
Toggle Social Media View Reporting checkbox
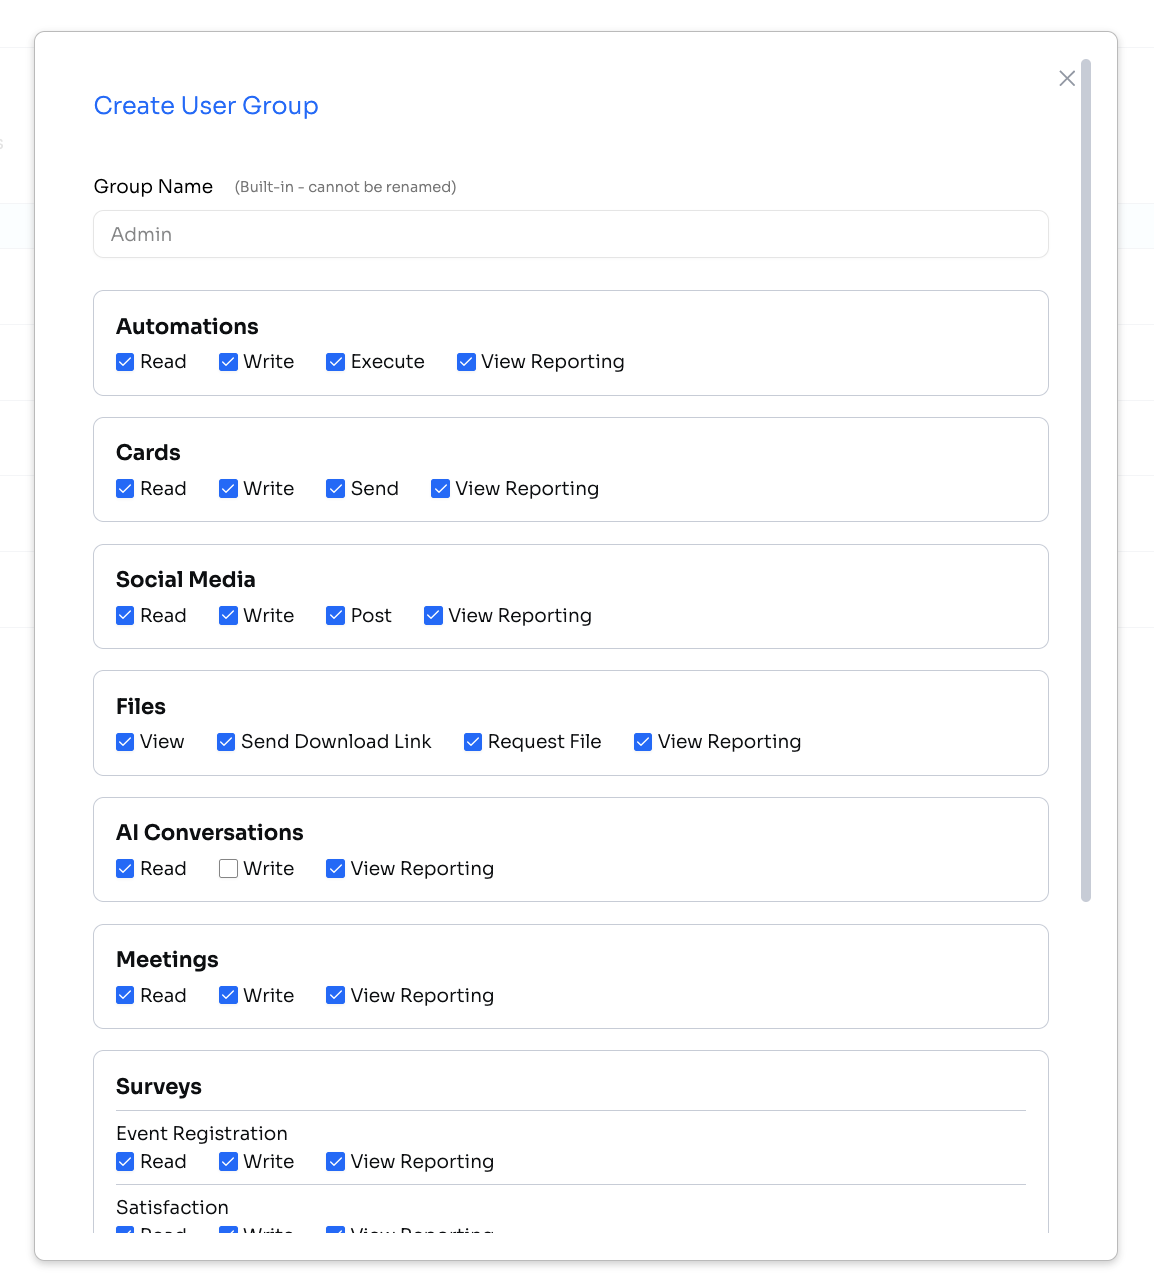[433, 615]
